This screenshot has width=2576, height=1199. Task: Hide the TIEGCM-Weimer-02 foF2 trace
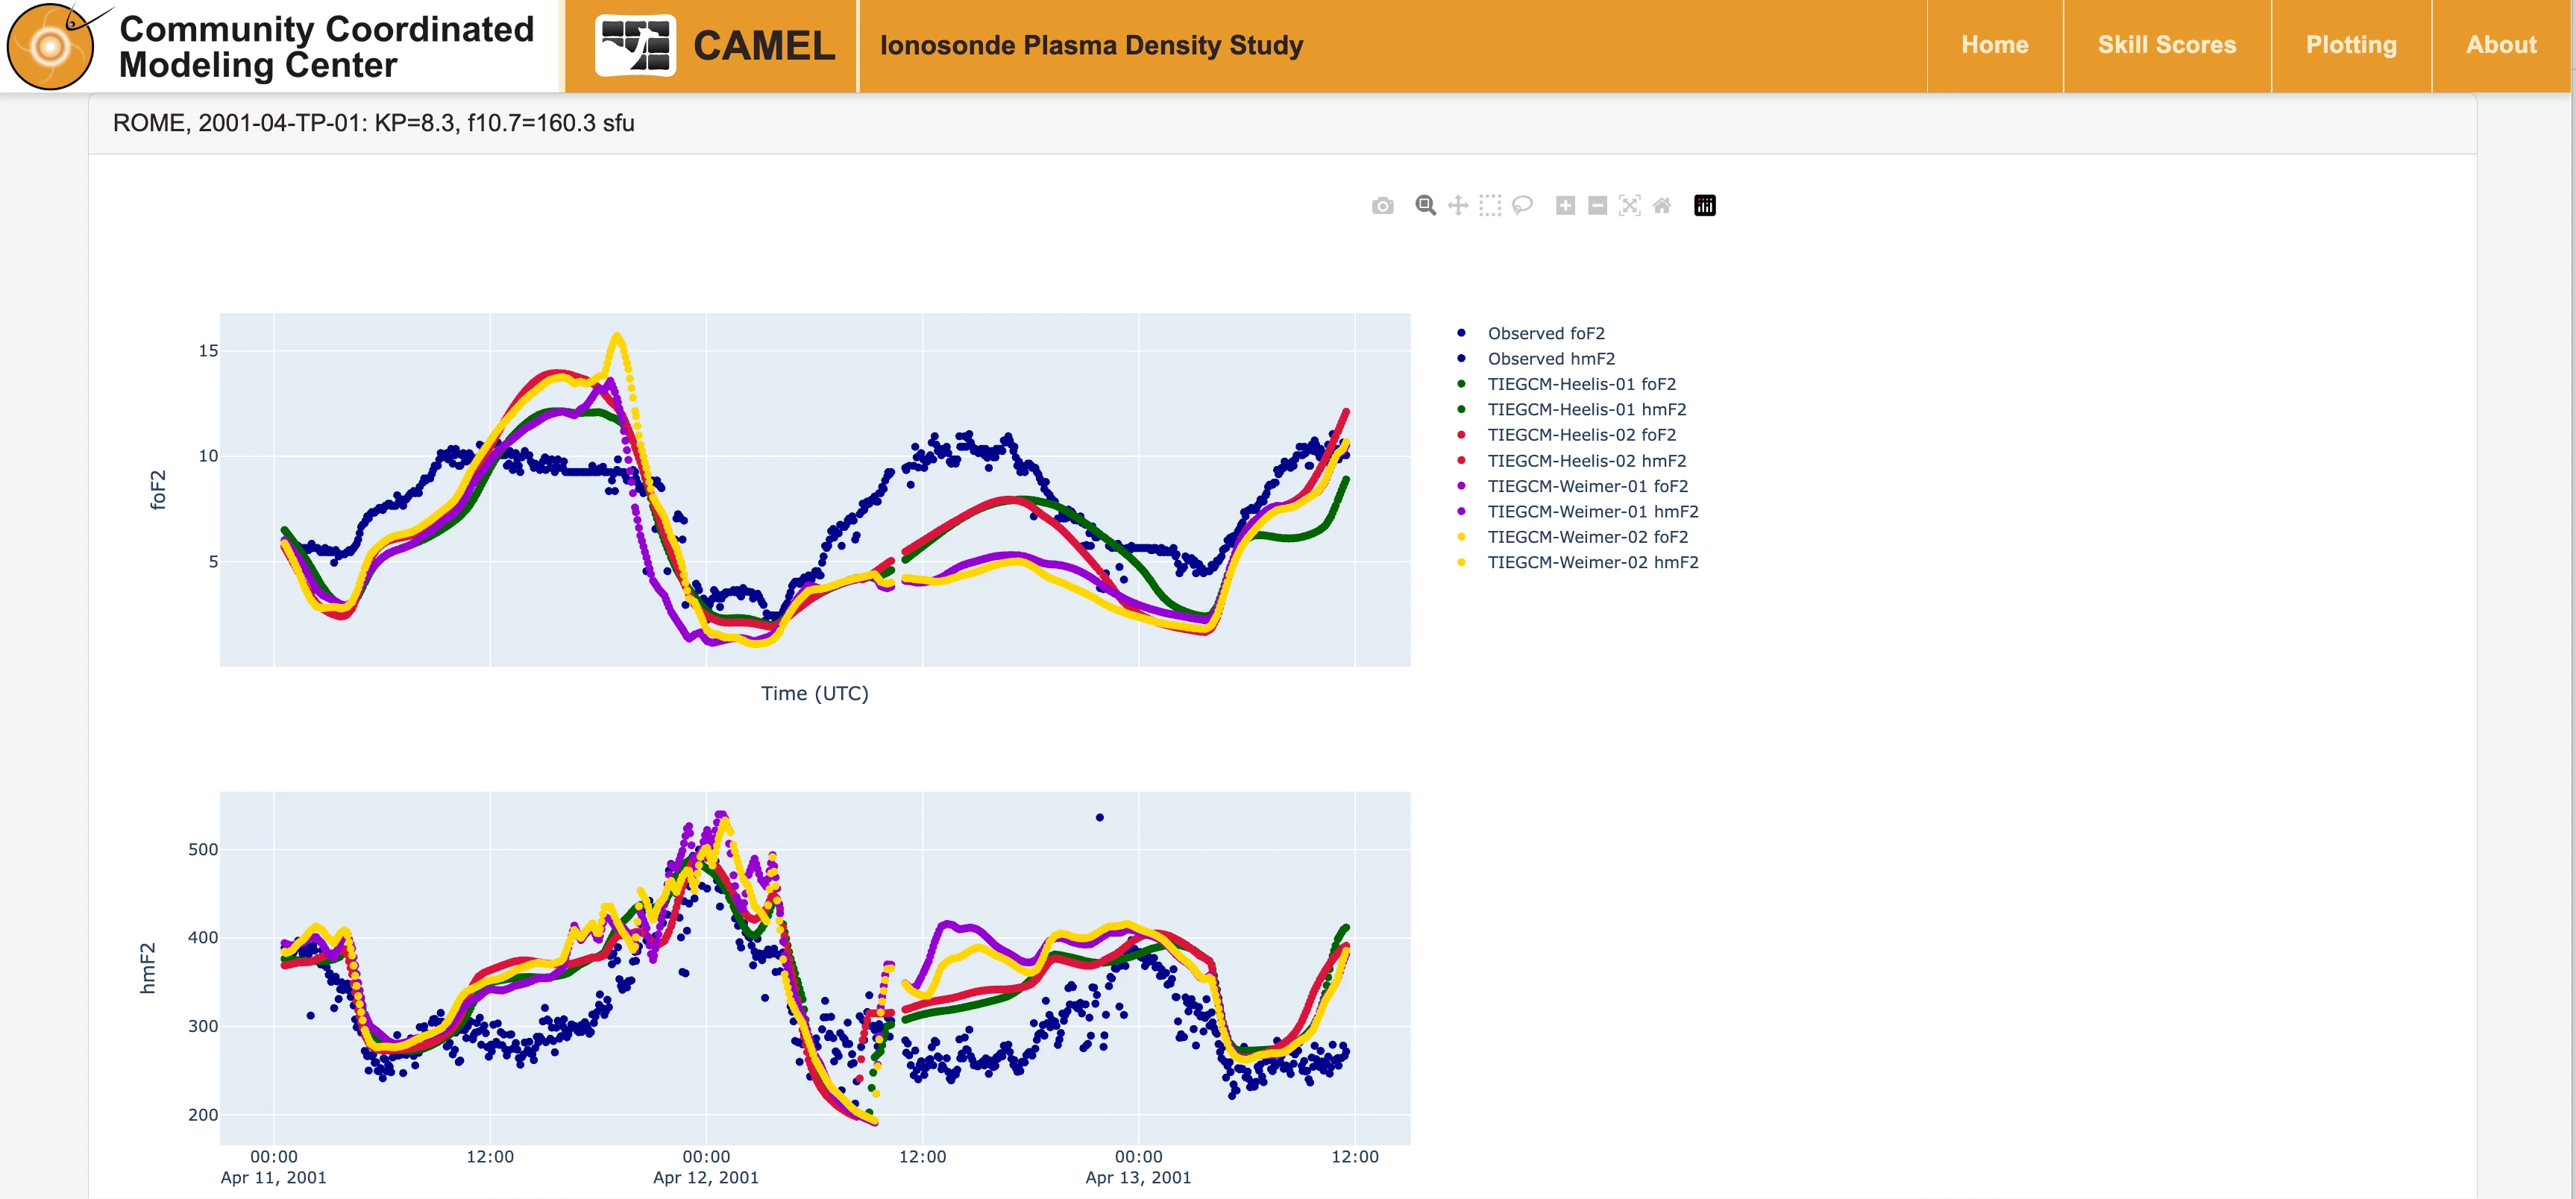[x=1587, y=537]
